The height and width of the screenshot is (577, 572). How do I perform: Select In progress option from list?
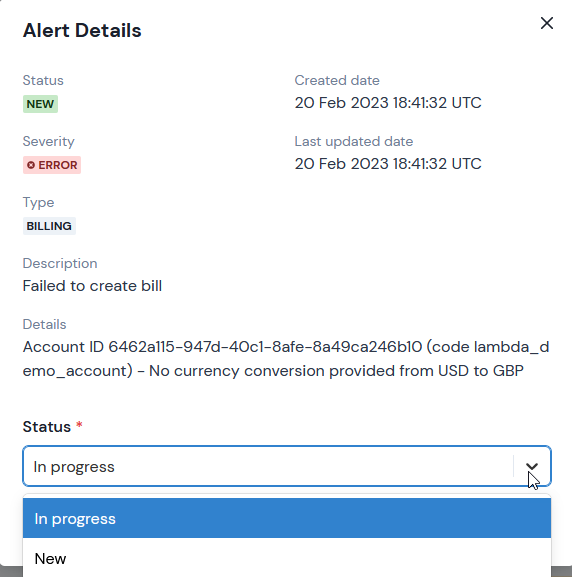pos(287,518)
